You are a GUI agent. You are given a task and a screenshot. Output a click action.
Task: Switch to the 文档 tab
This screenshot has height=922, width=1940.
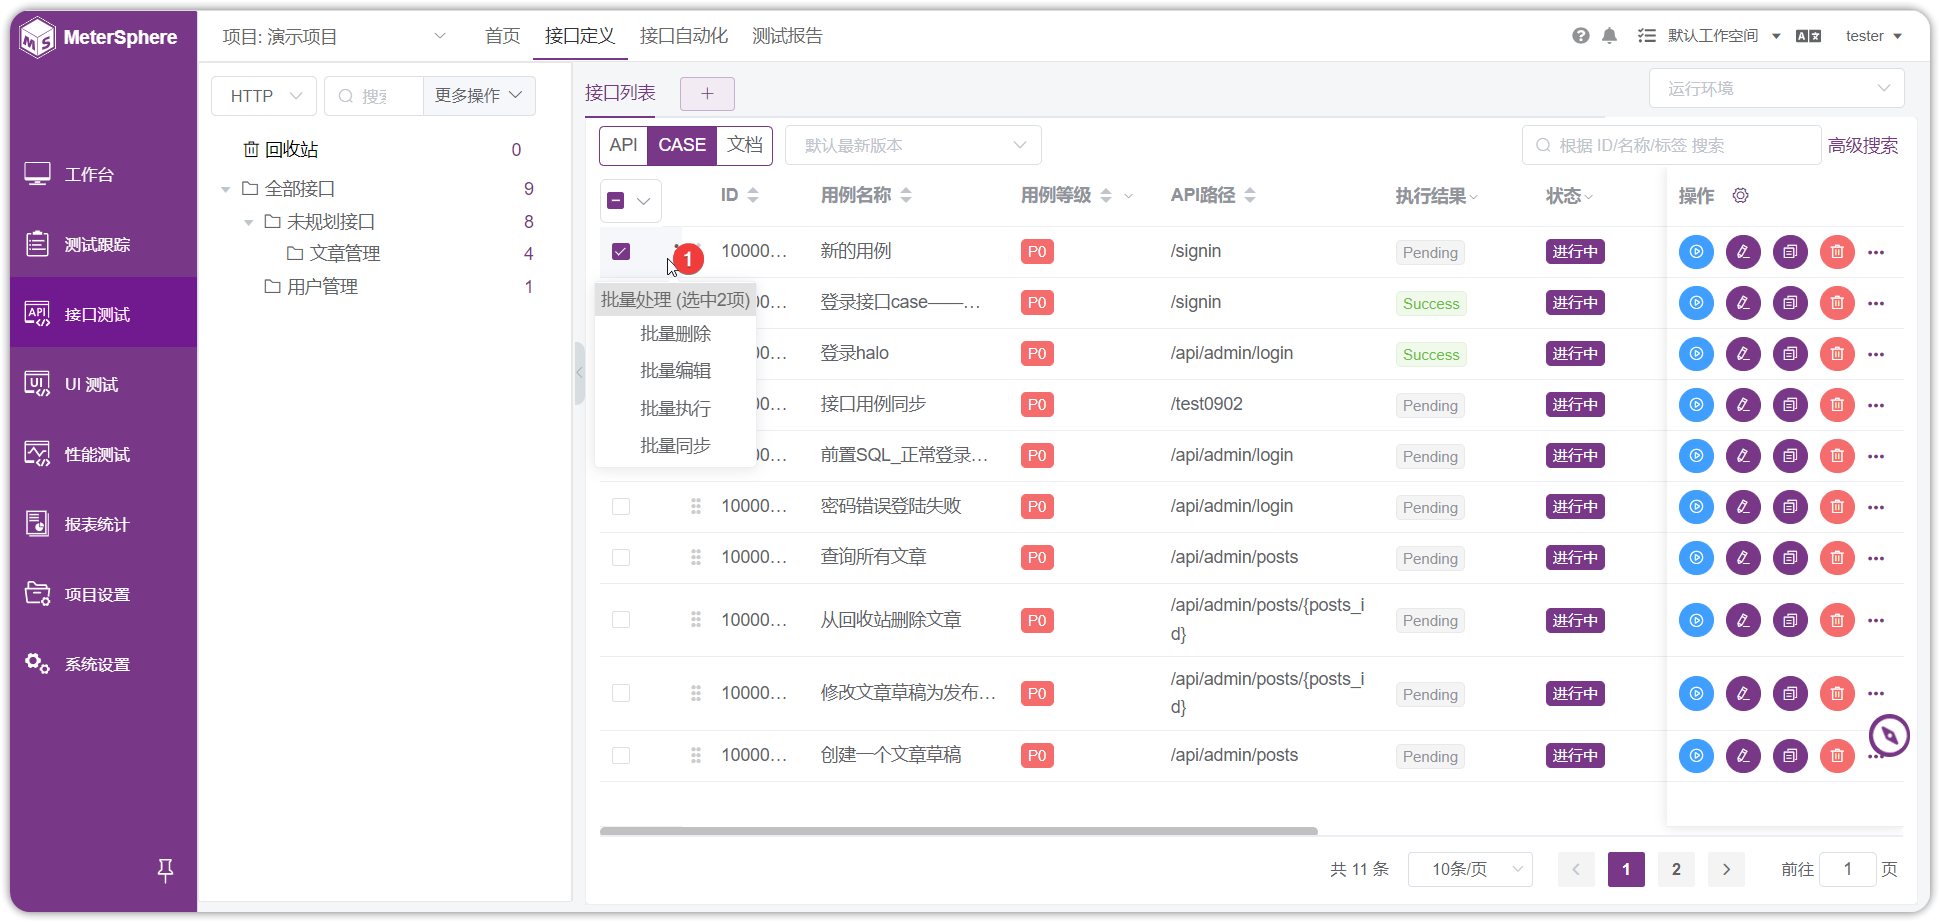coord(744,145)
